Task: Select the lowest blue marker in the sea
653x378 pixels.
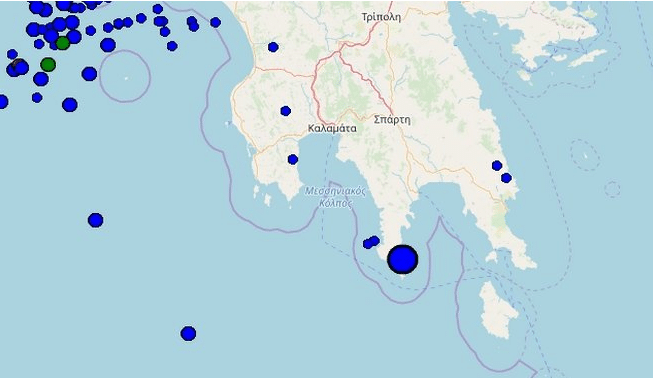Action: (188, 333)
